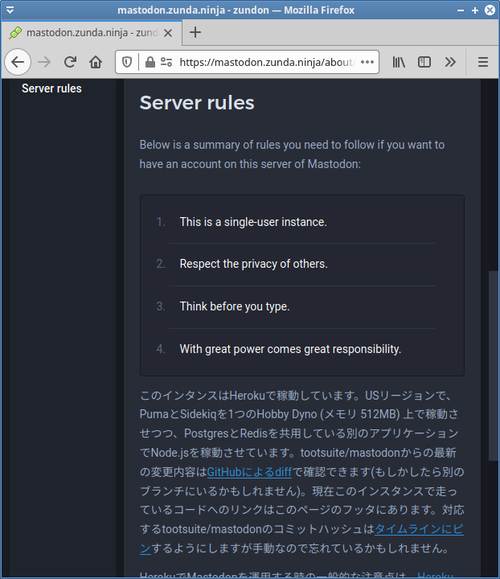The image size is (500, 579).
Task: Open the Library bookmarks and history icon
Action: (398, 62)
